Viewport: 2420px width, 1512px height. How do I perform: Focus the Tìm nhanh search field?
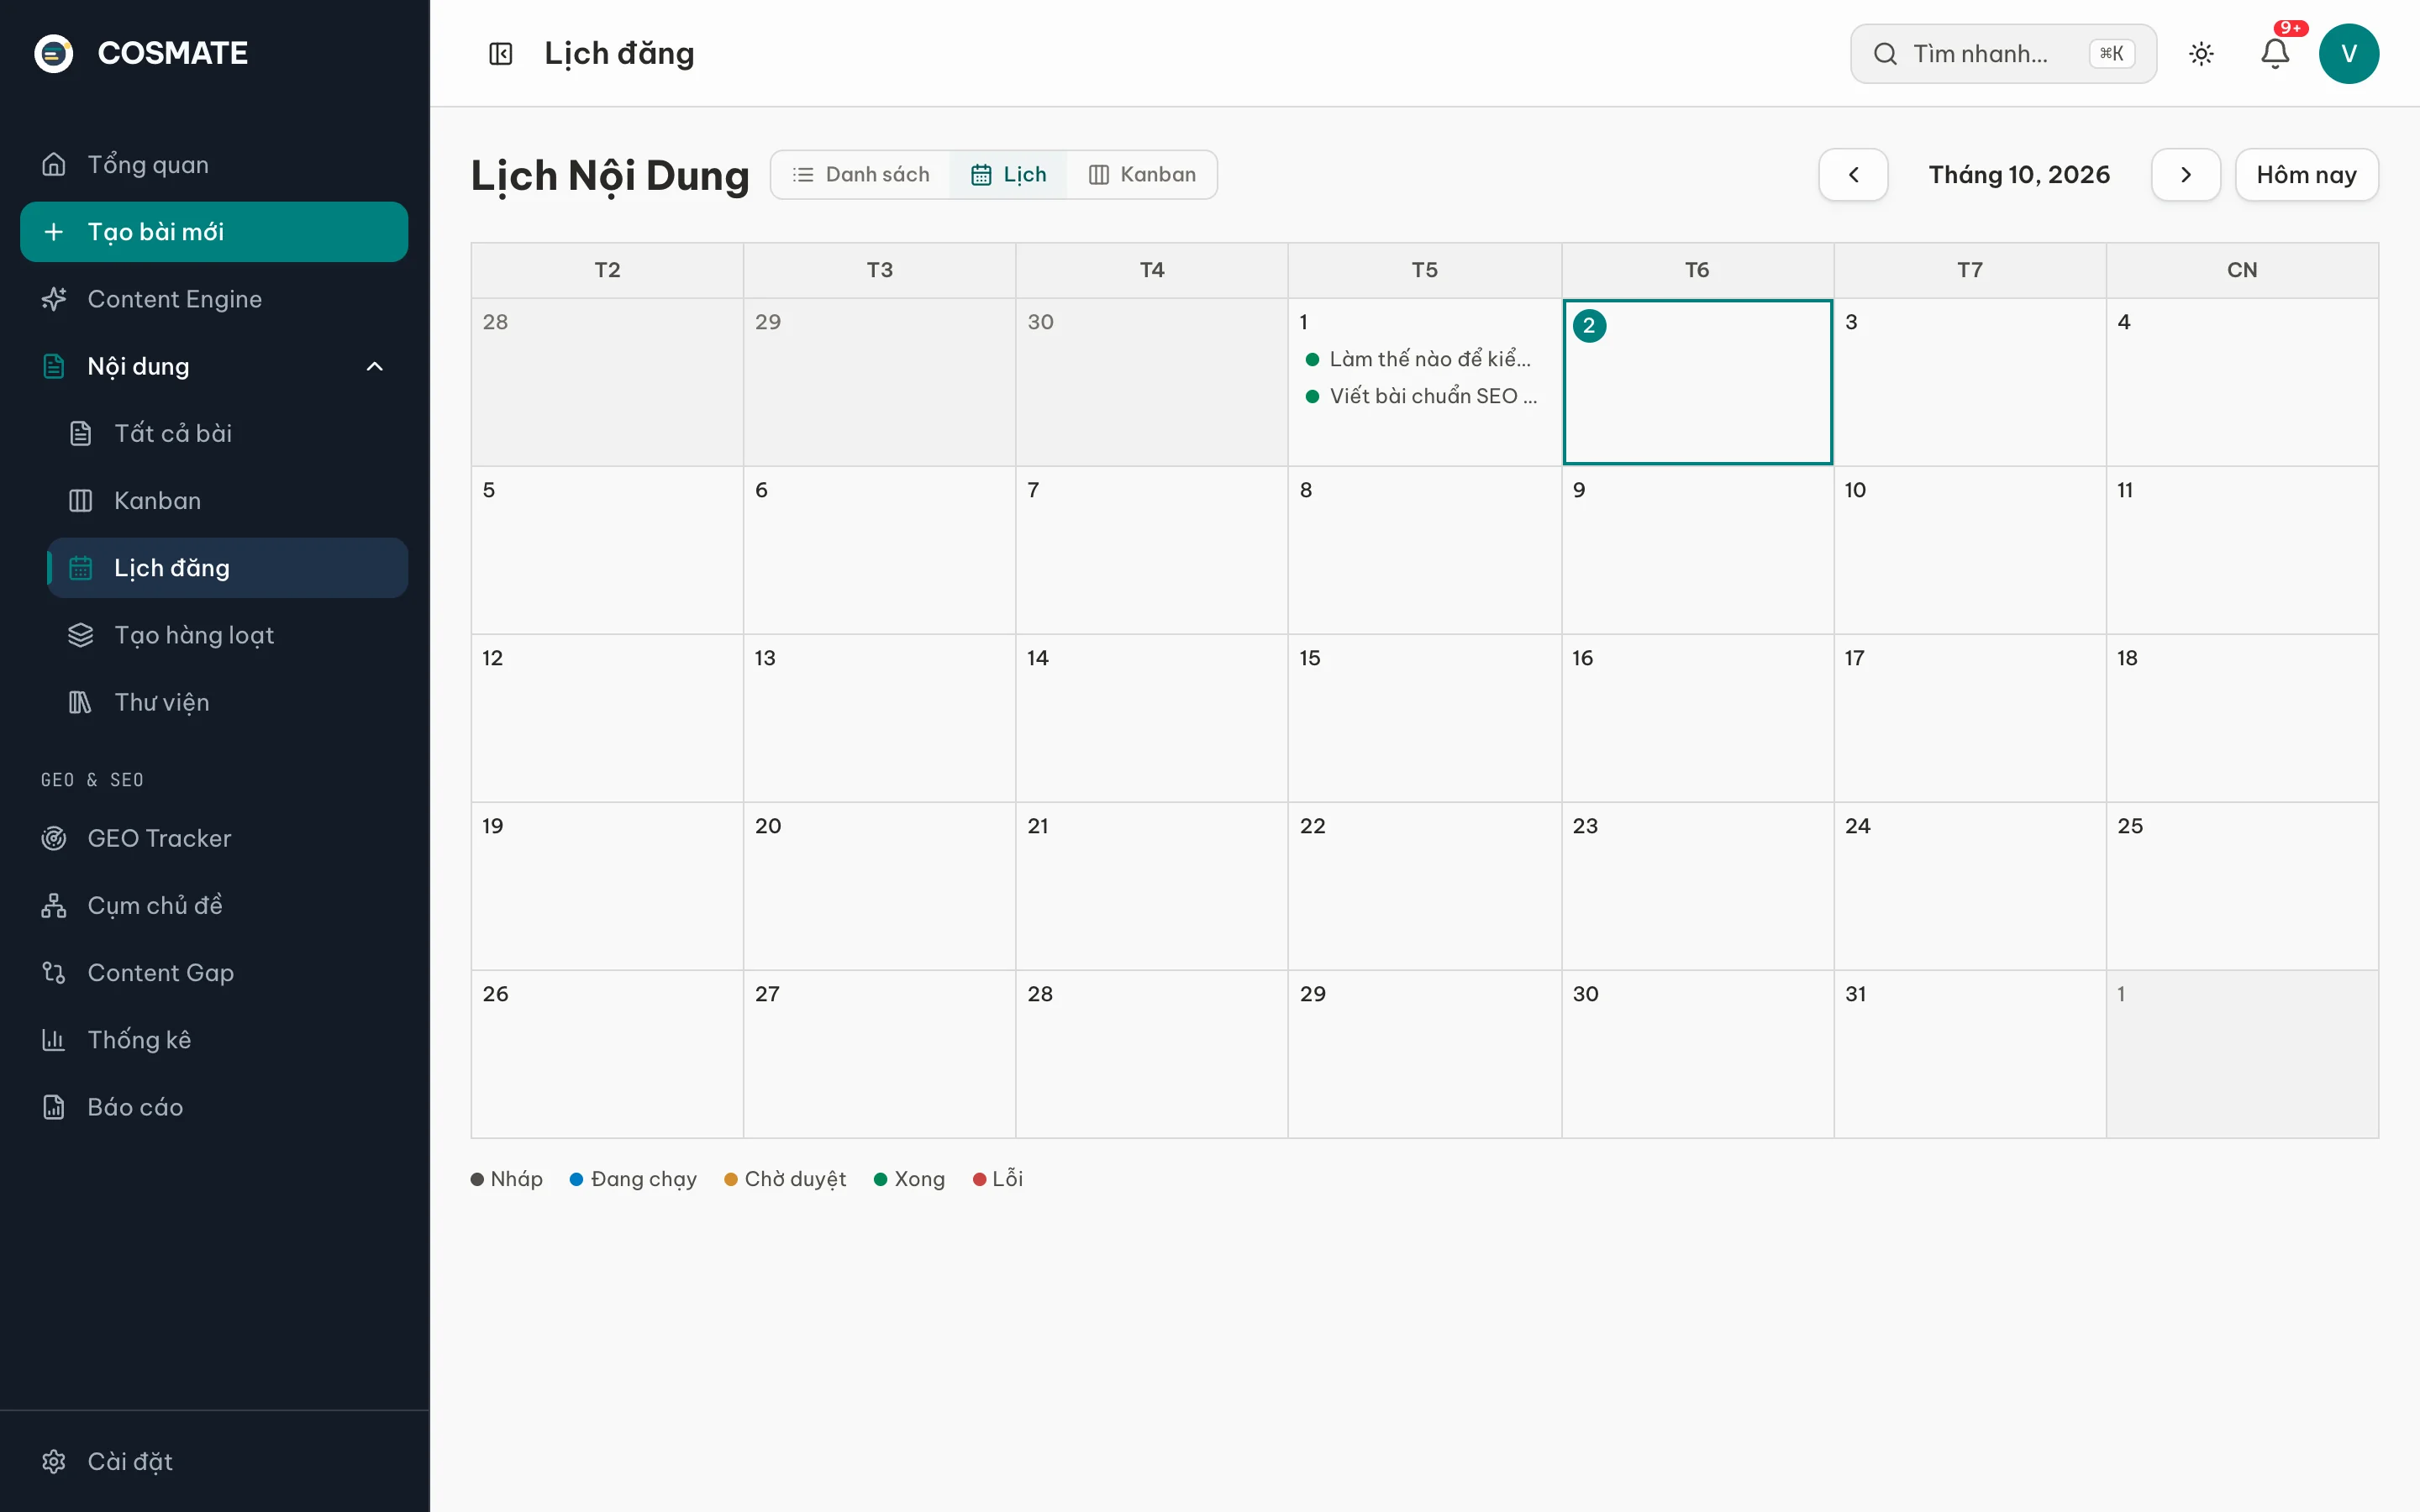(x=2003, y=54)
